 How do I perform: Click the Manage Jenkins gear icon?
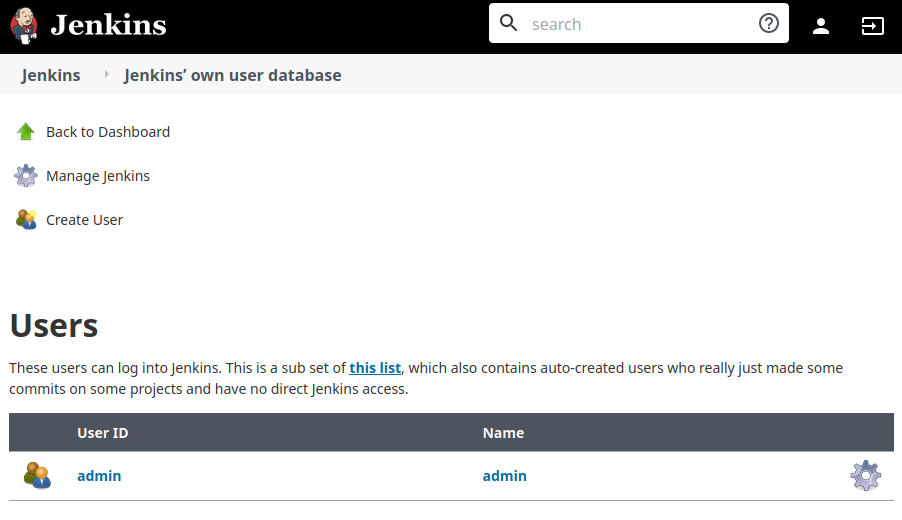point(25,176)
